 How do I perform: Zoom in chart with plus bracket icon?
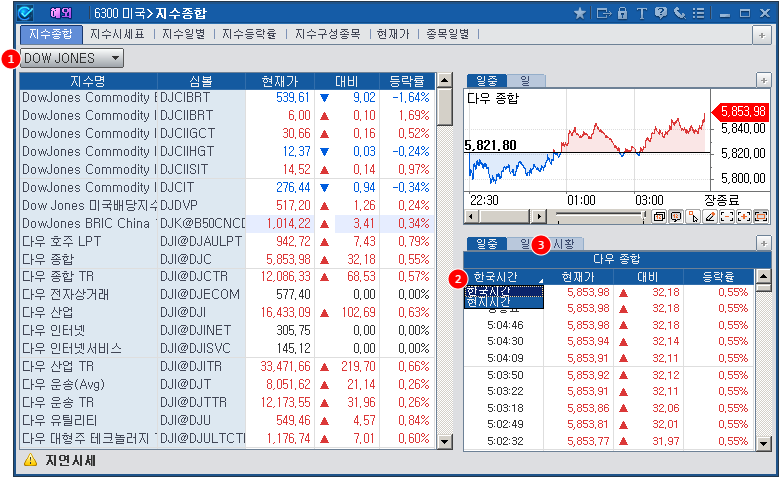point(744,217)
